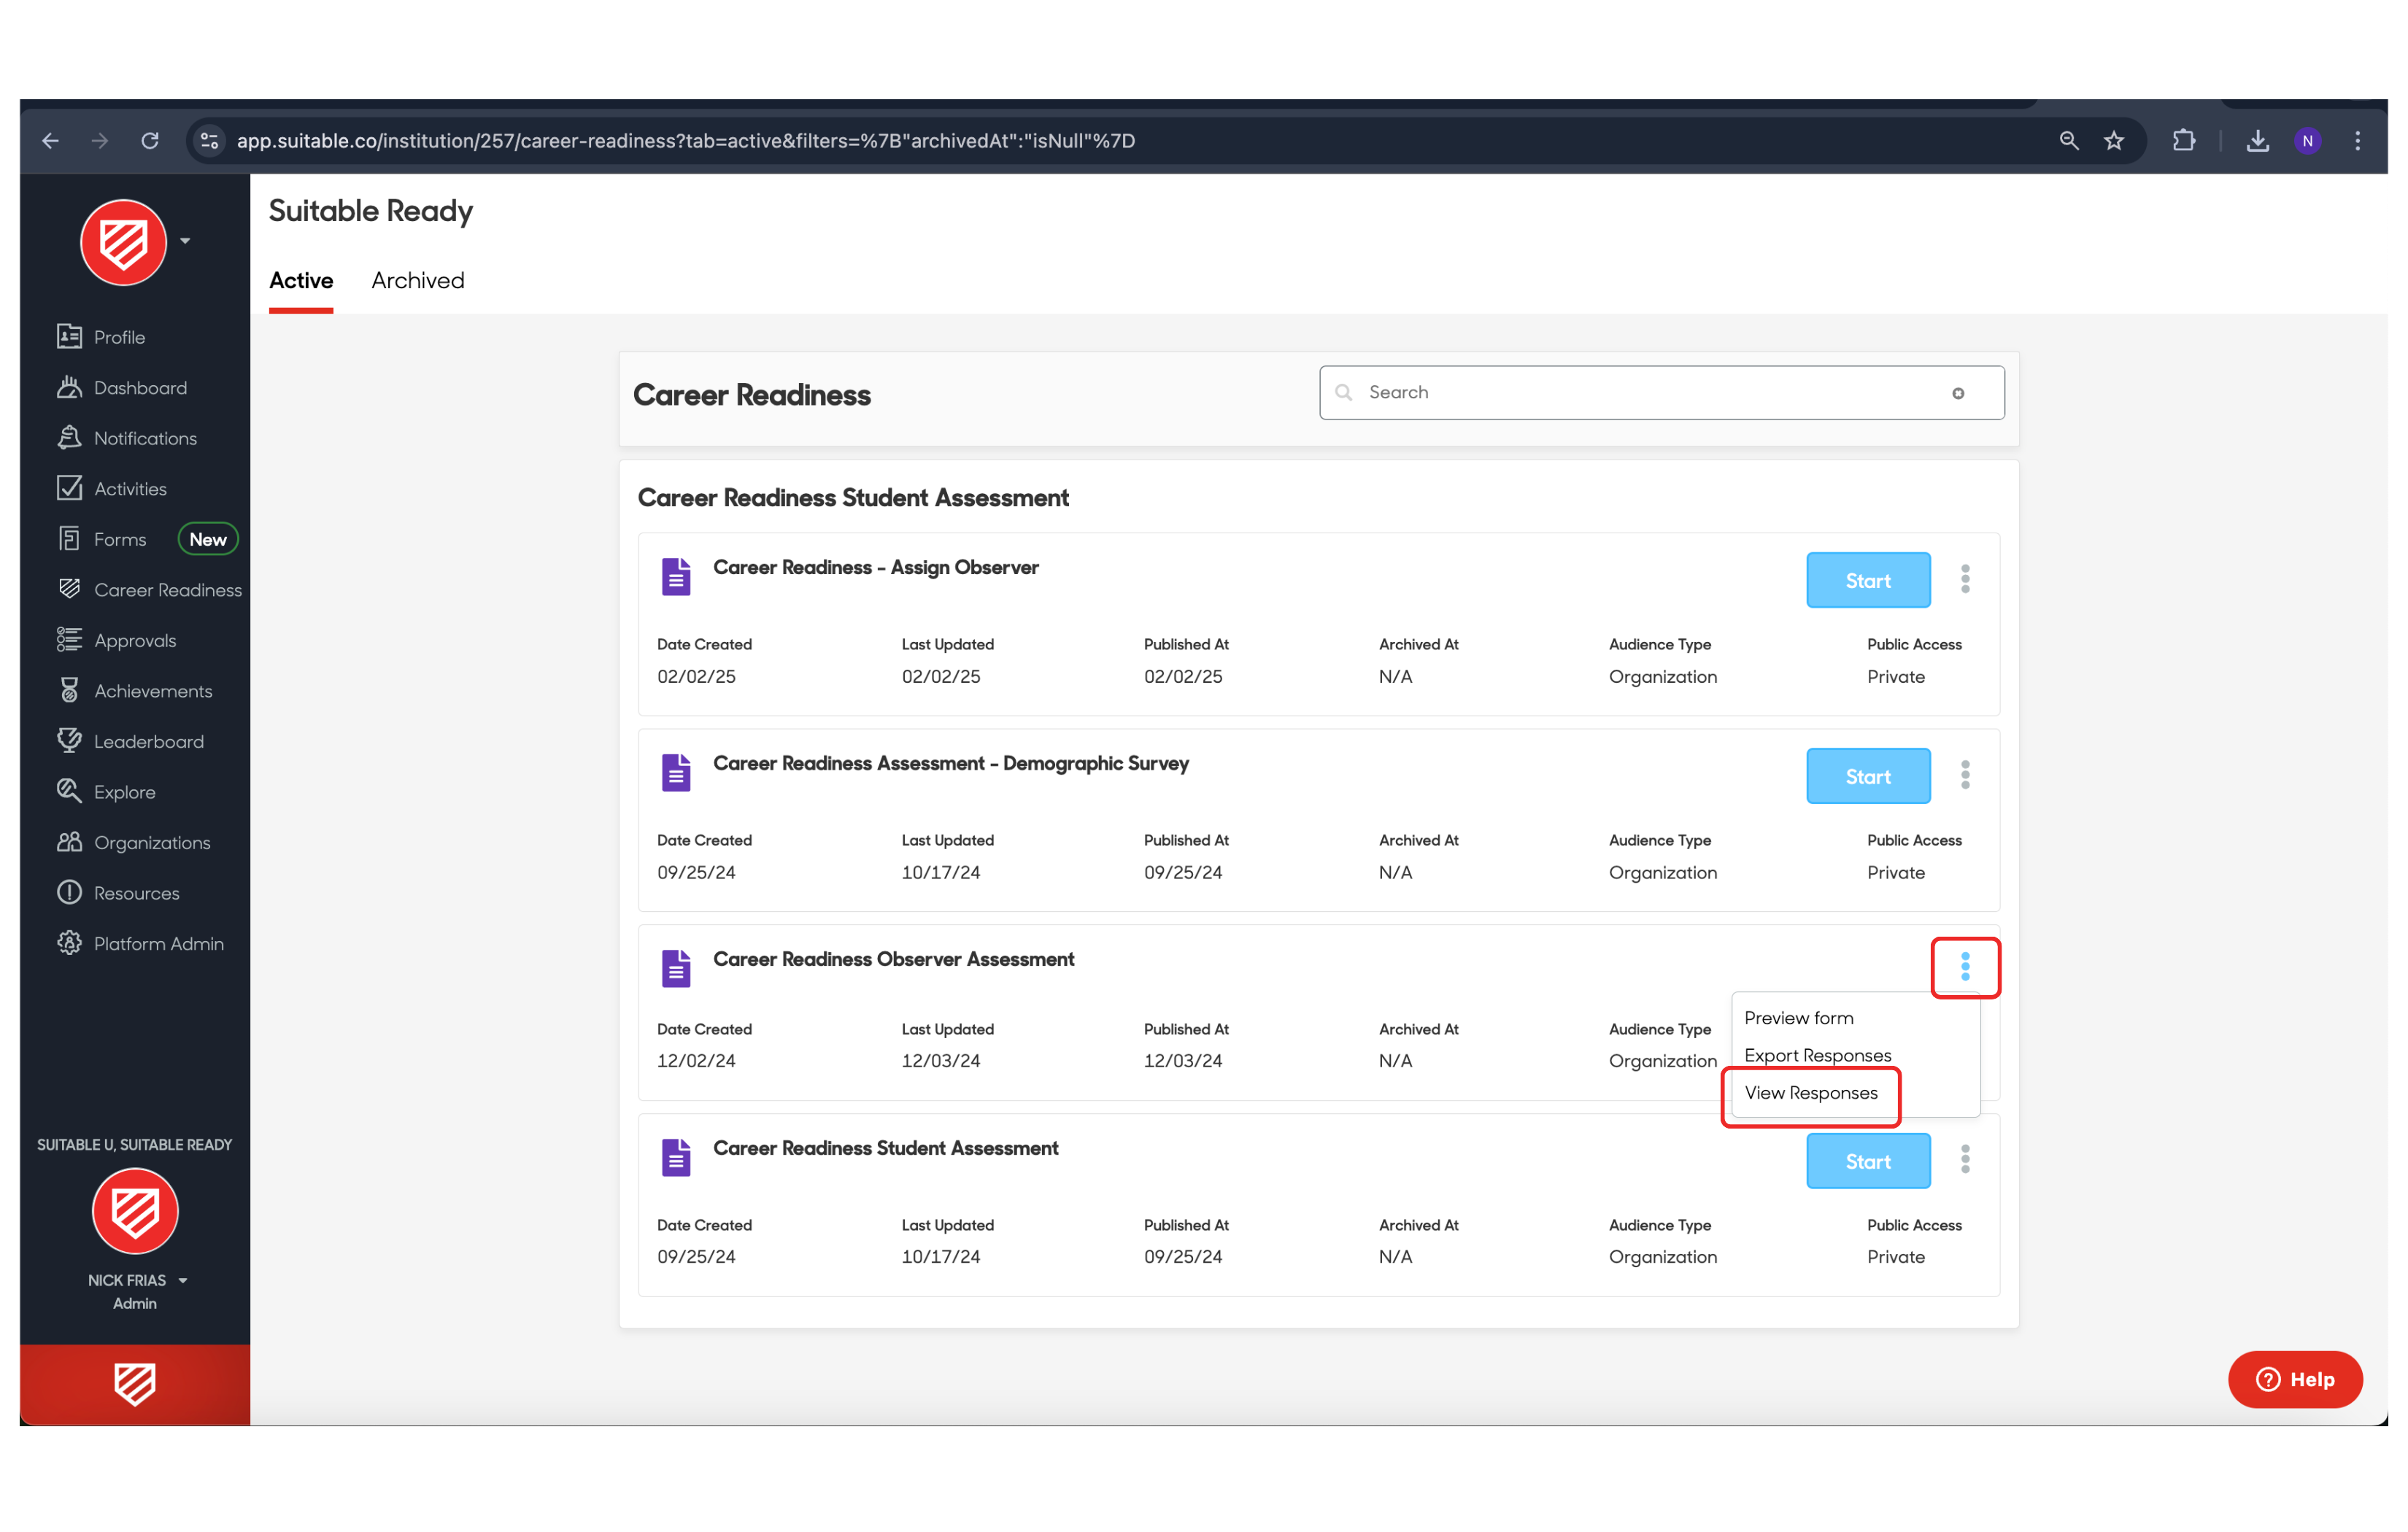Open browser downloads icon

(x=2258, y=141)
